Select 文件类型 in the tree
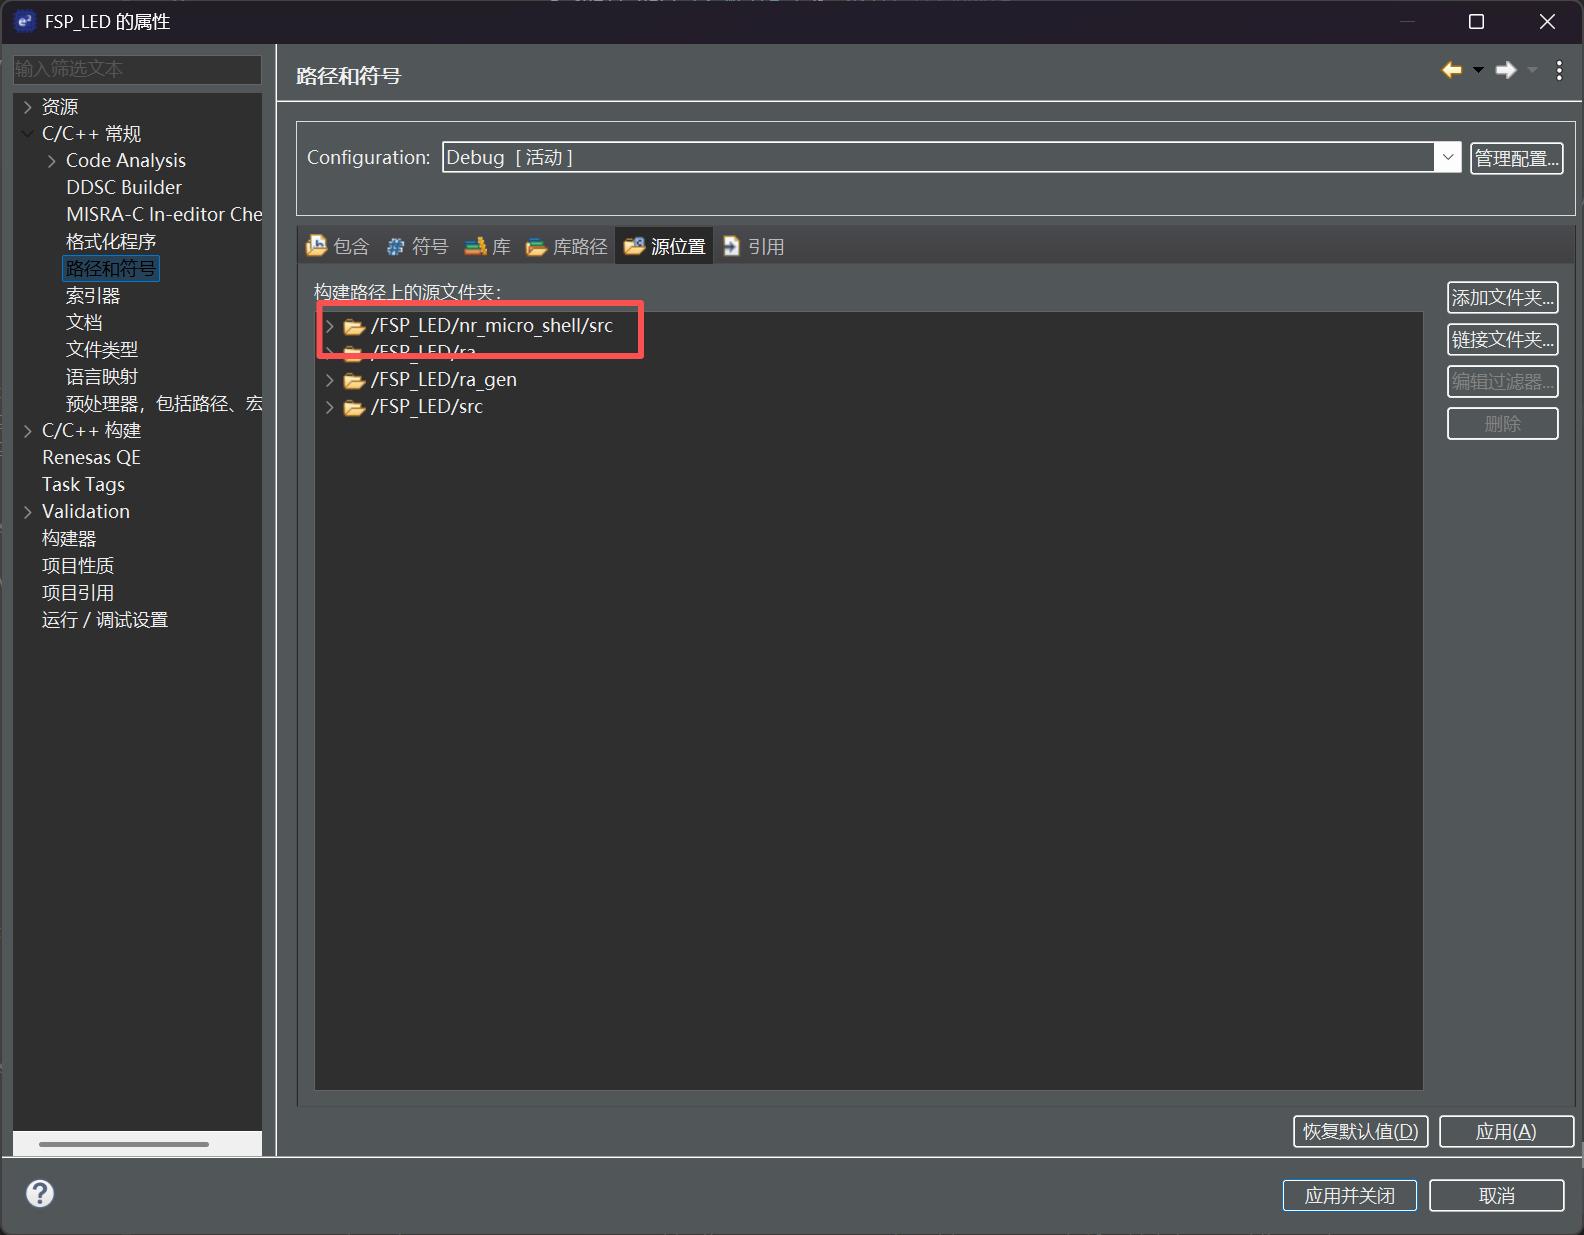The height and width of the screenshot is (1235, 1584). [x=102, y=350]
